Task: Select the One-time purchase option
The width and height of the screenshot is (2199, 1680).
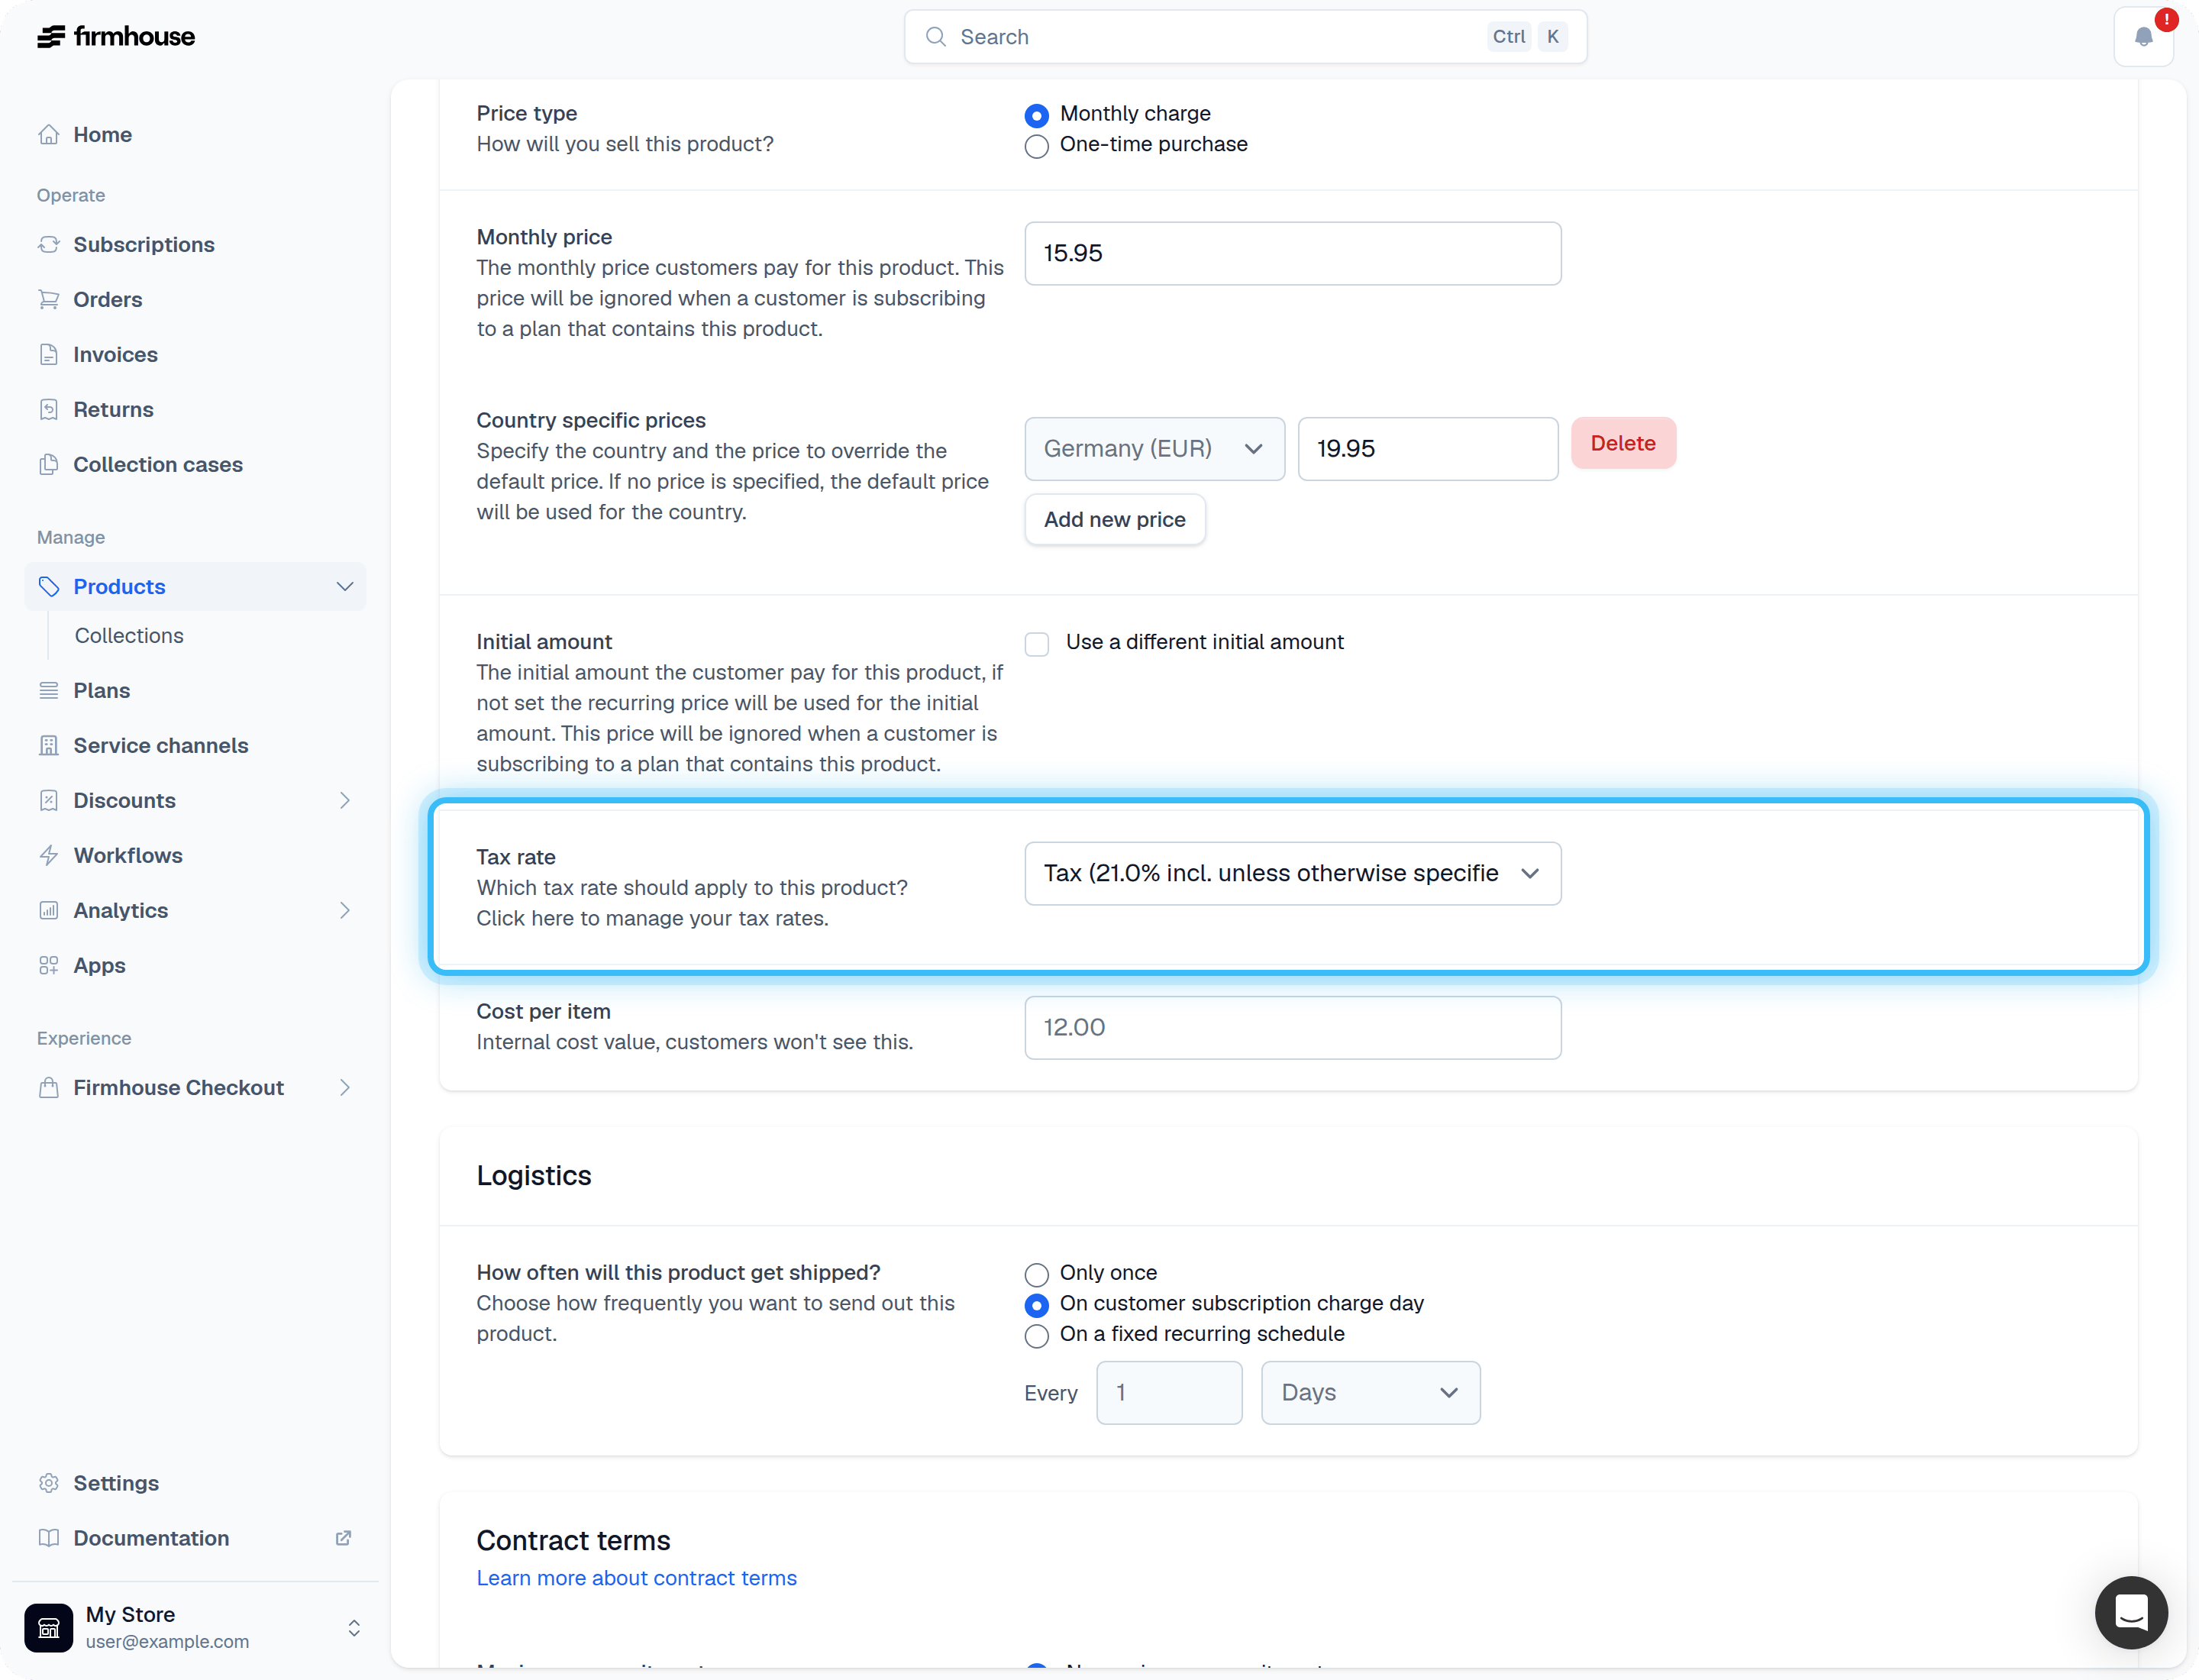Action: click(x=1037, y=146)
